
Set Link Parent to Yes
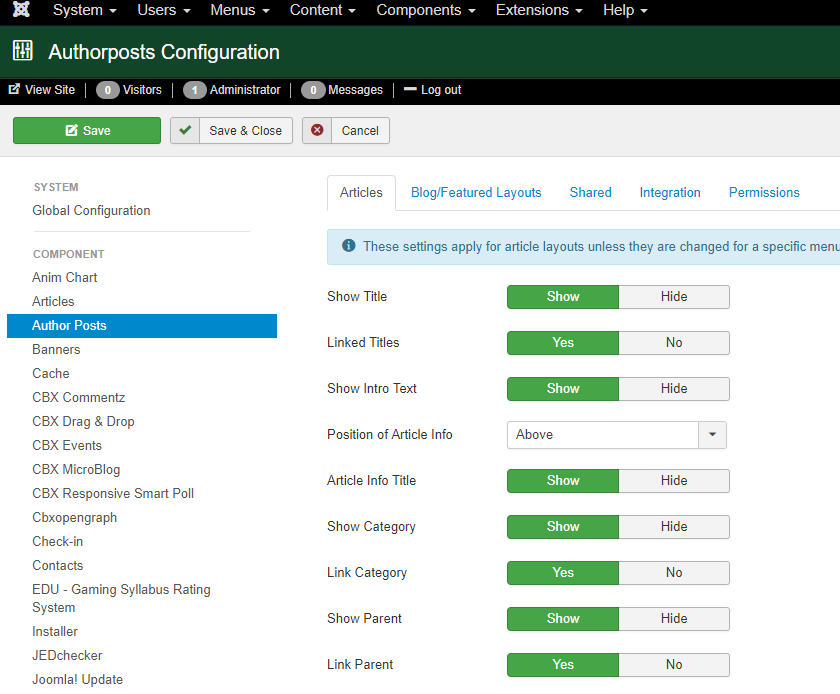pos(563,665)
